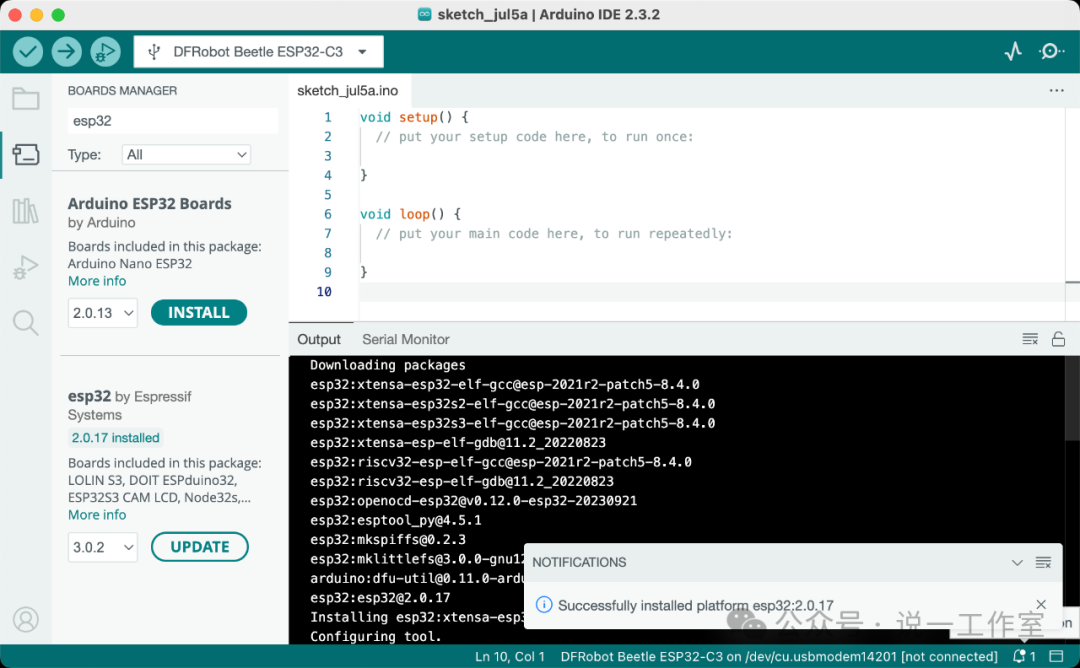Click the esp32:esptool_py@4.5.1 output line

click(395, 520)
